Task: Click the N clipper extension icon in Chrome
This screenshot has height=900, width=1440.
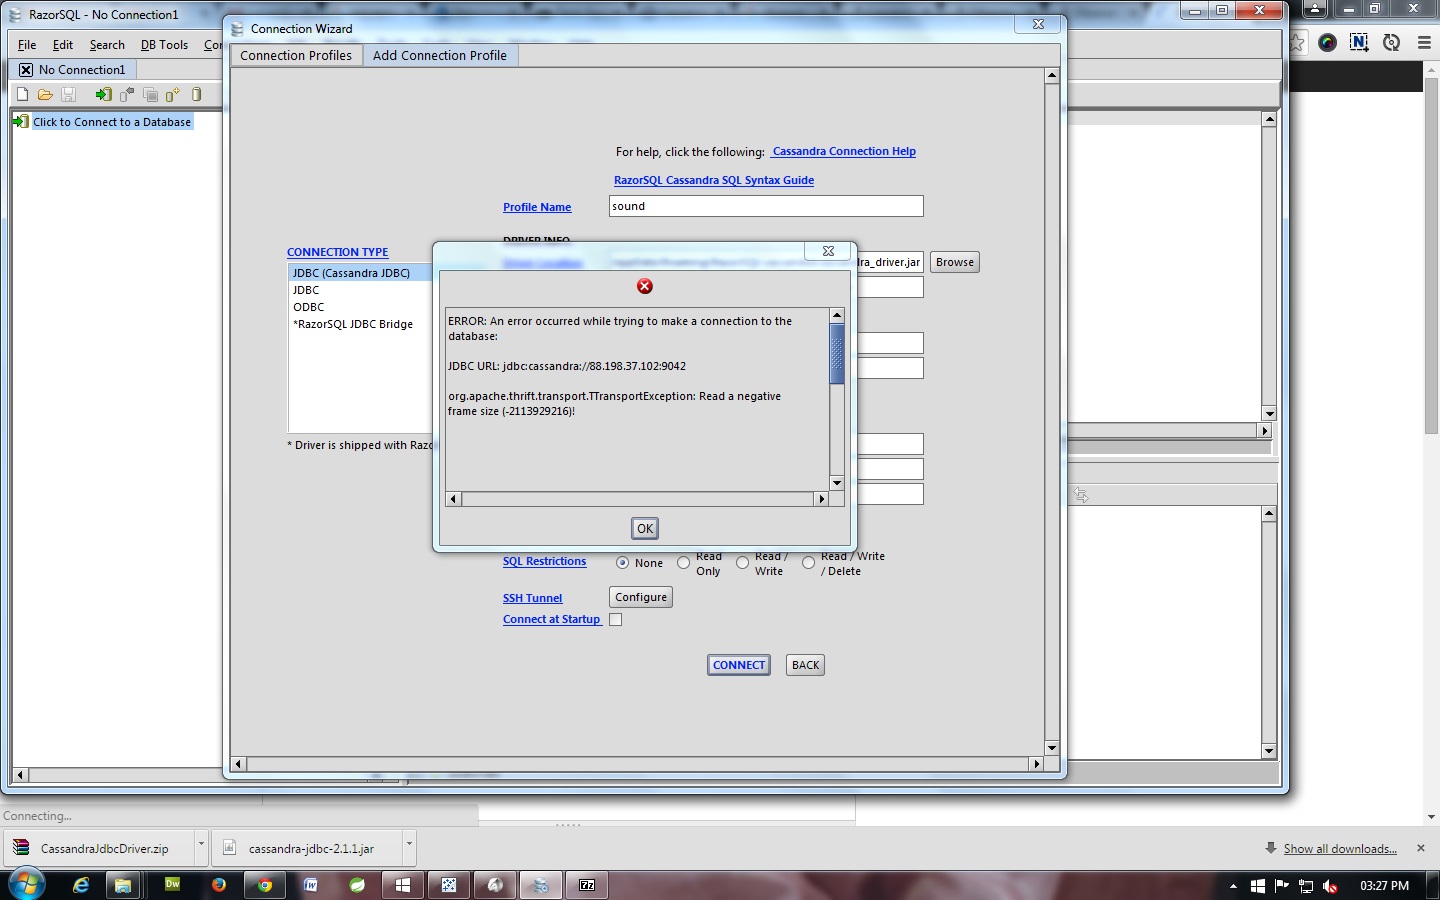Action: (1359, 42)
